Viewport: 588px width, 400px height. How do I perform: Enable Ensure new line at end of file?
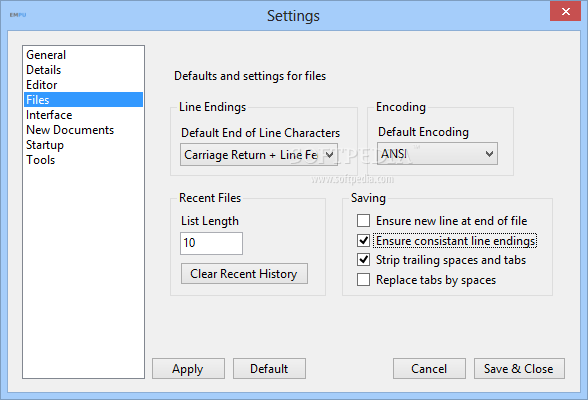coord(363,221)
